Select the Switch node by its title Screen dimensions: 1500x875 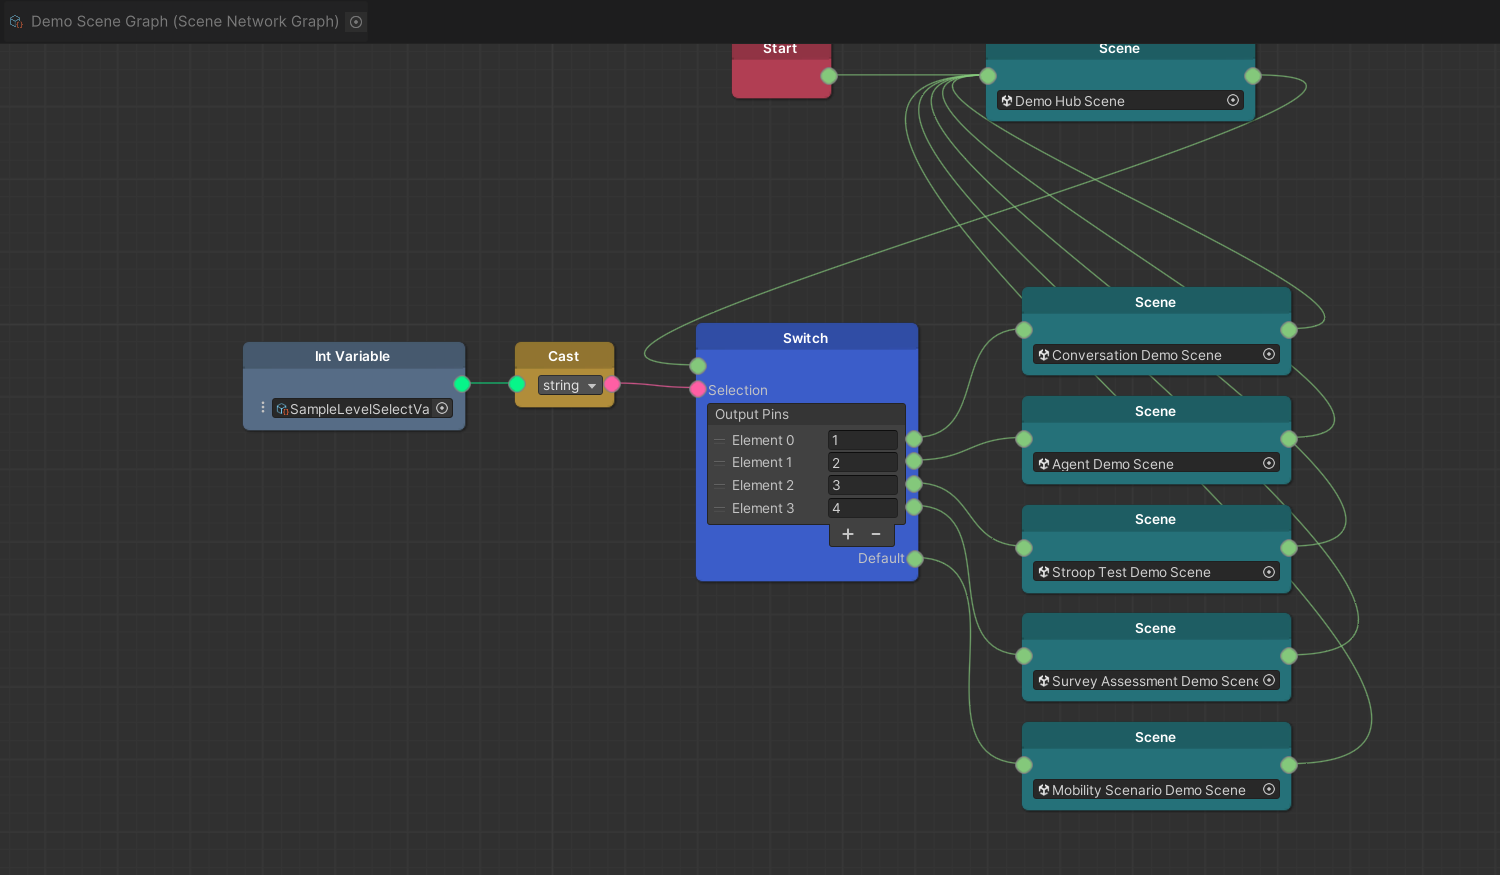806,338
